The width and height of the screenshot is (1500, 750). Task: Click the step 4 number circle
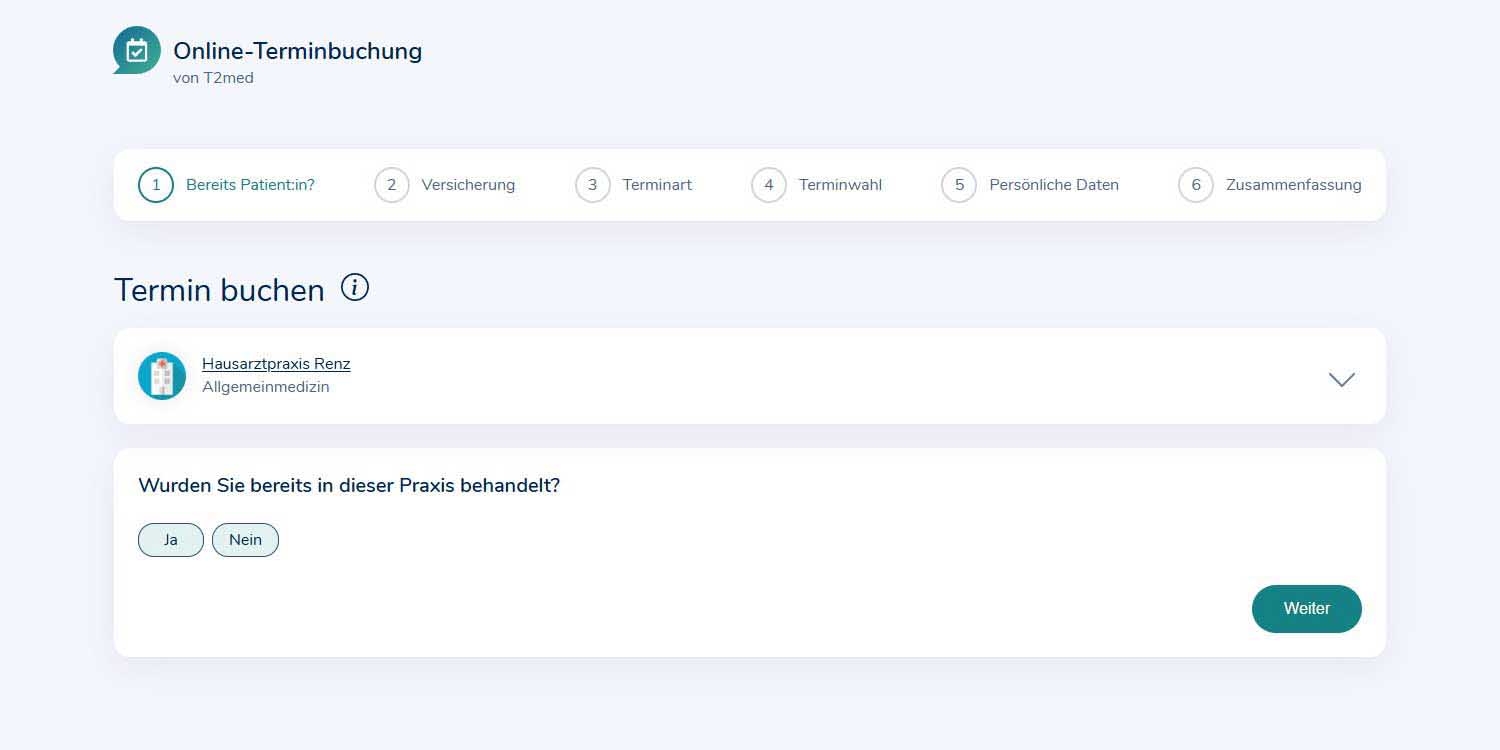pyautogui.click(x=769, y=185)
